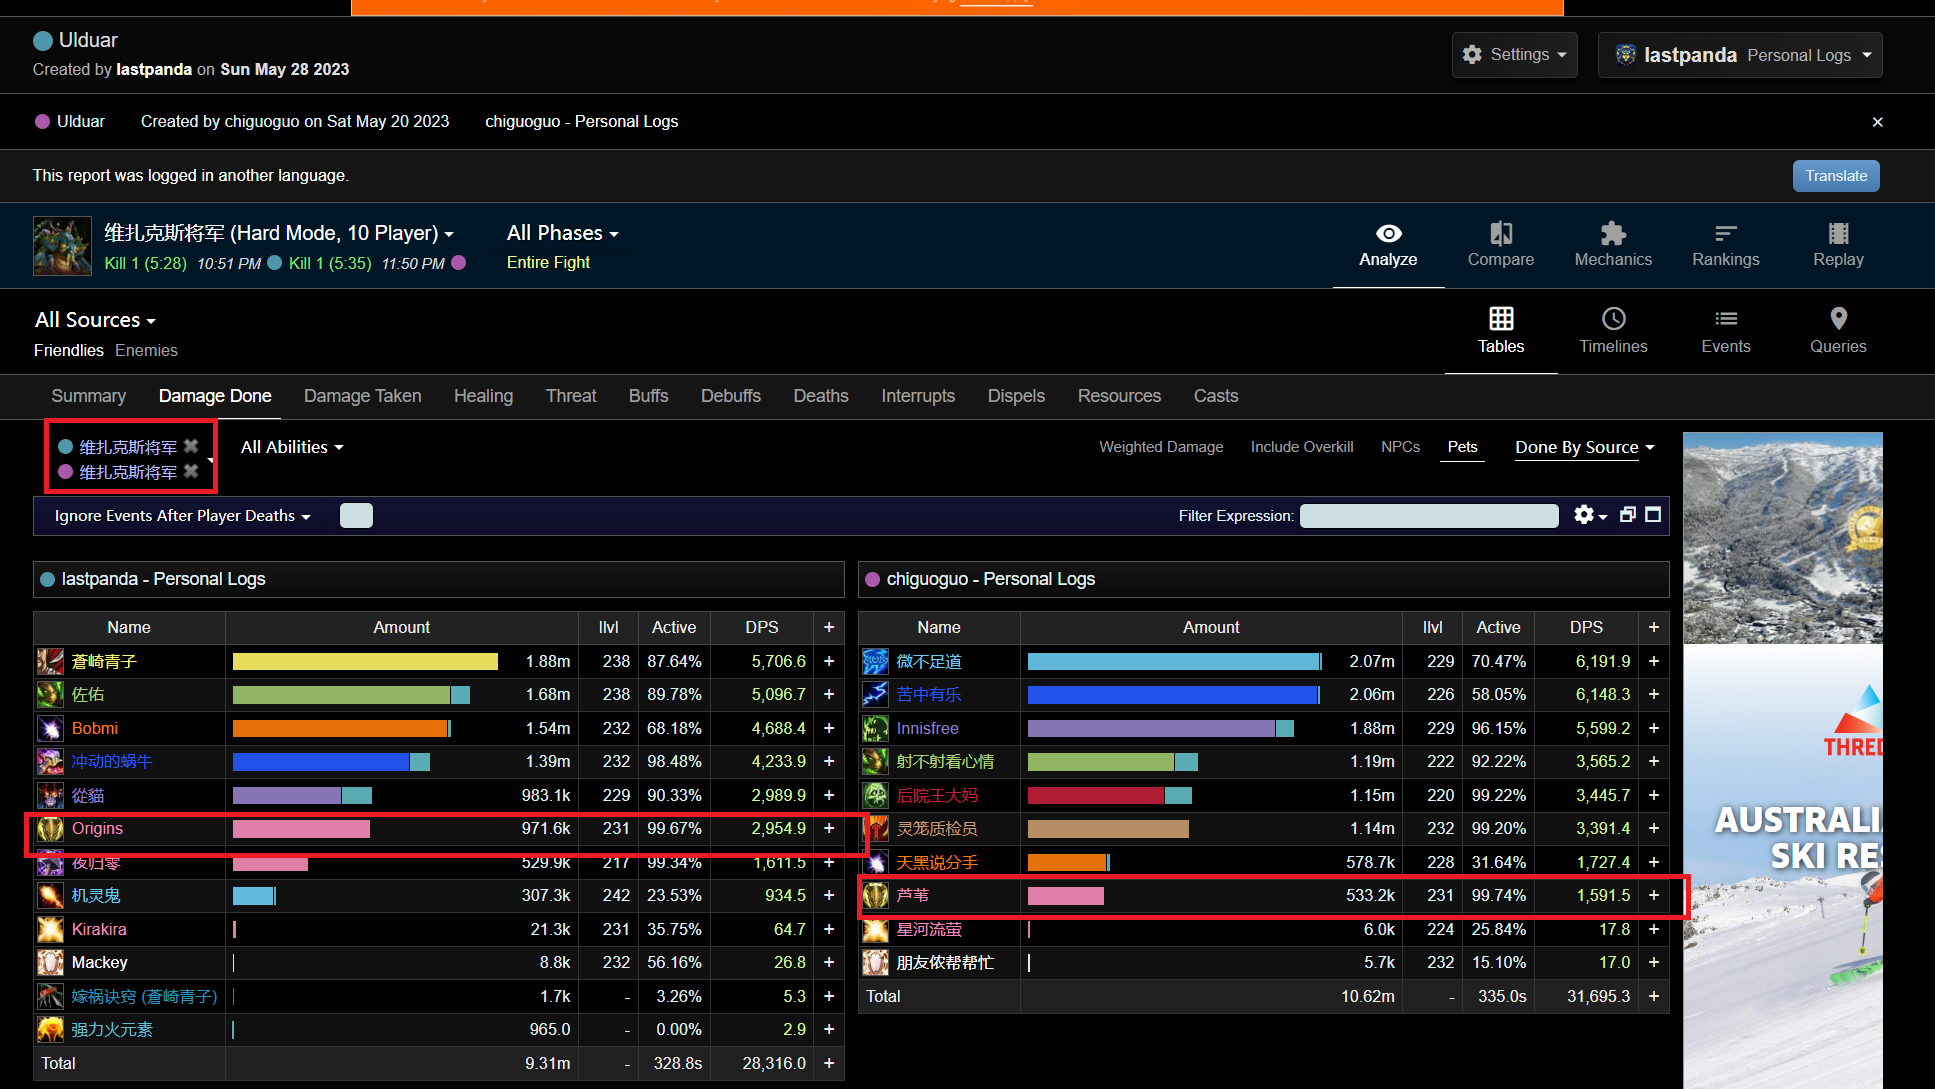Viewport: 1935px width, 1089px height.
Task: Toggle the Include Overkill option
Action: click(x=1301, y=447)
